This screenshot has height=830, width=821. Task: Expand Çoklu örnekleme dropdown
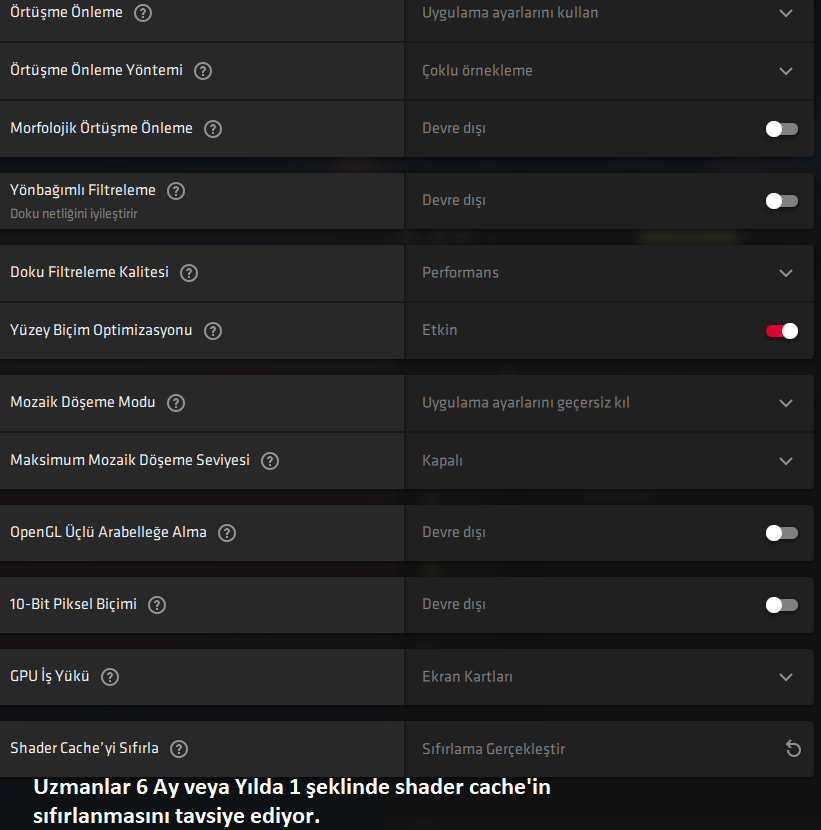point(609,71)
